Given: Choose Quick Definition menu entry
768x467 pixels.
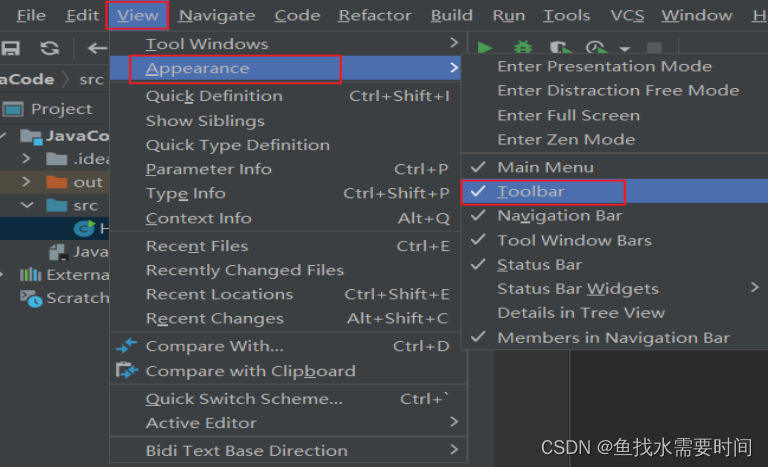Looking at the screenshot, I should [x=286, y=96].
